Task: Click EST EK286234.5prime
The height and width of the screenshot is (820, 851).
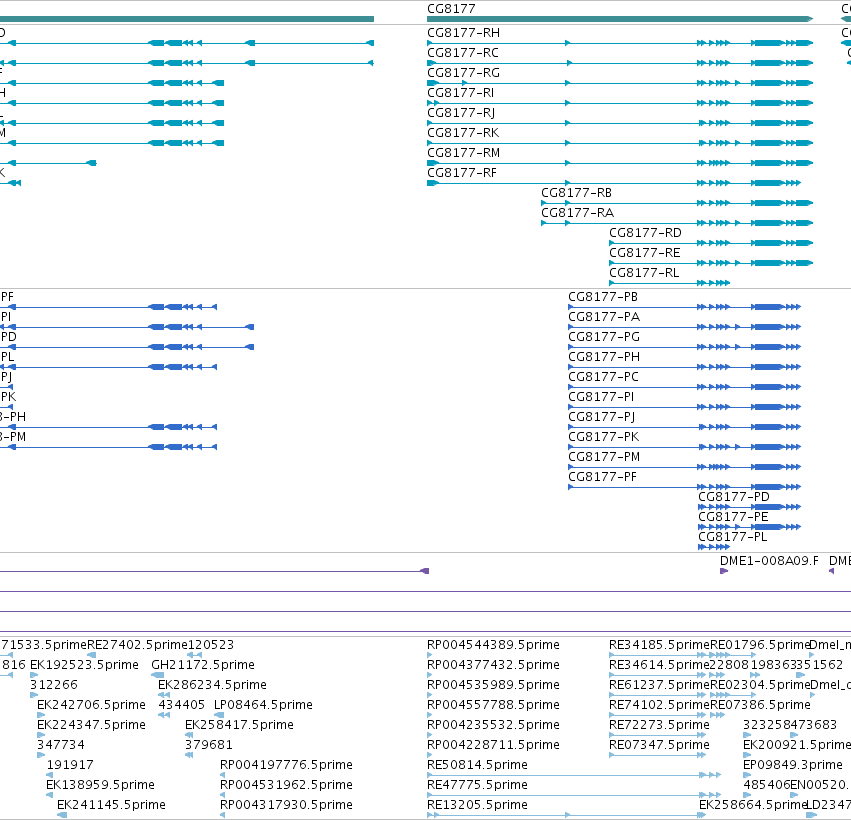Action: tap(212, 685)
